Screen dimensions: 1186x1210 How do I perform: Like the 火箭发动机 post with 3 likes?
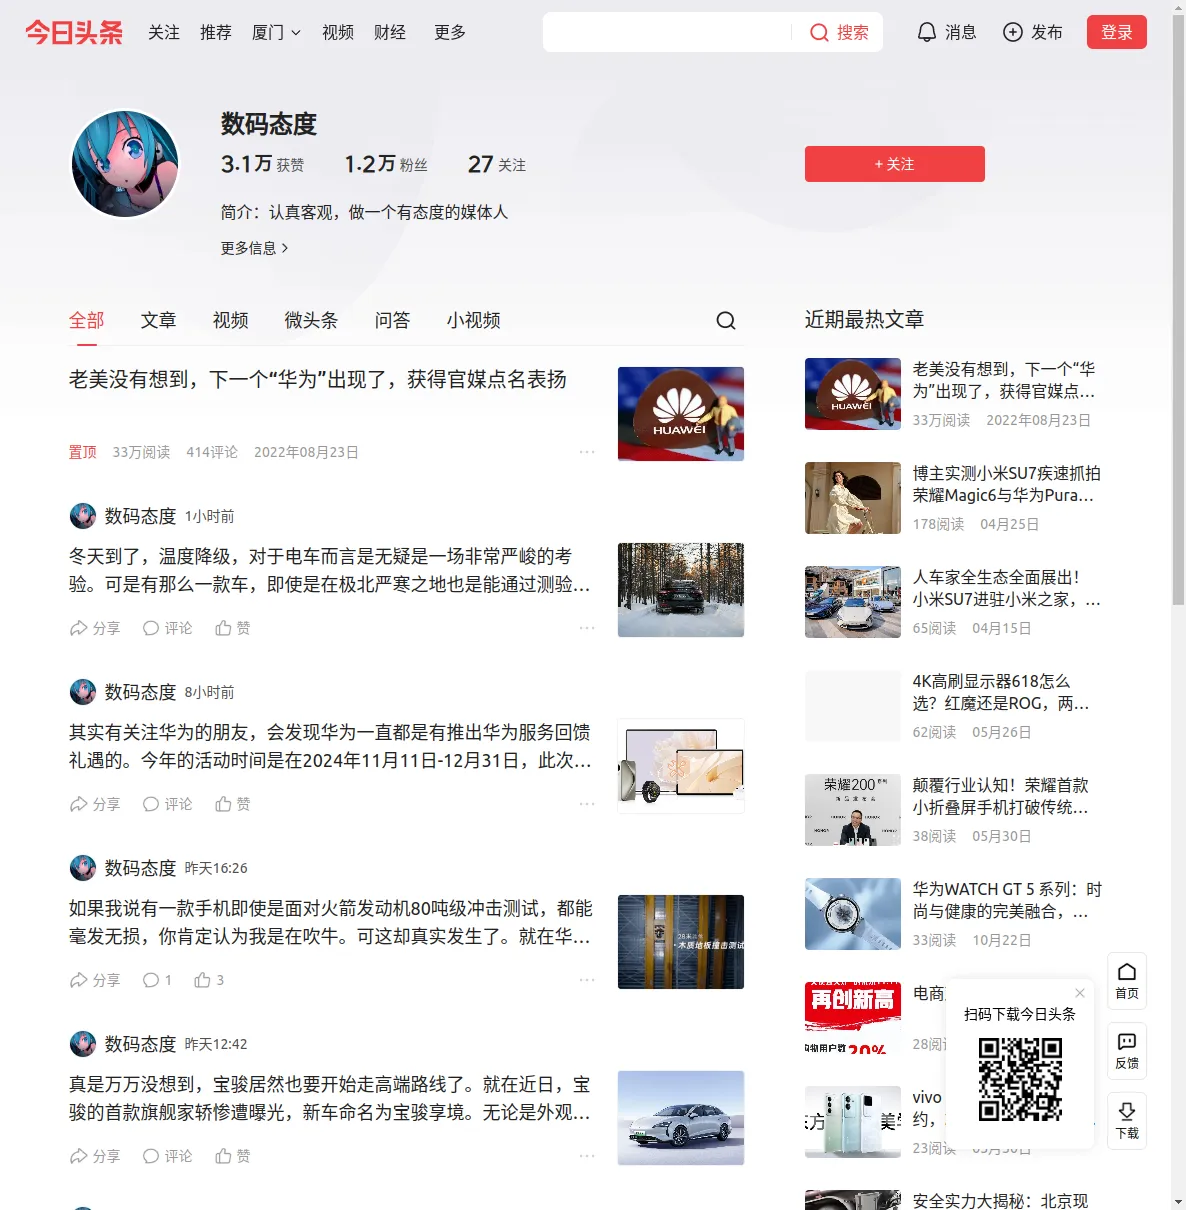tap(209, 980)
